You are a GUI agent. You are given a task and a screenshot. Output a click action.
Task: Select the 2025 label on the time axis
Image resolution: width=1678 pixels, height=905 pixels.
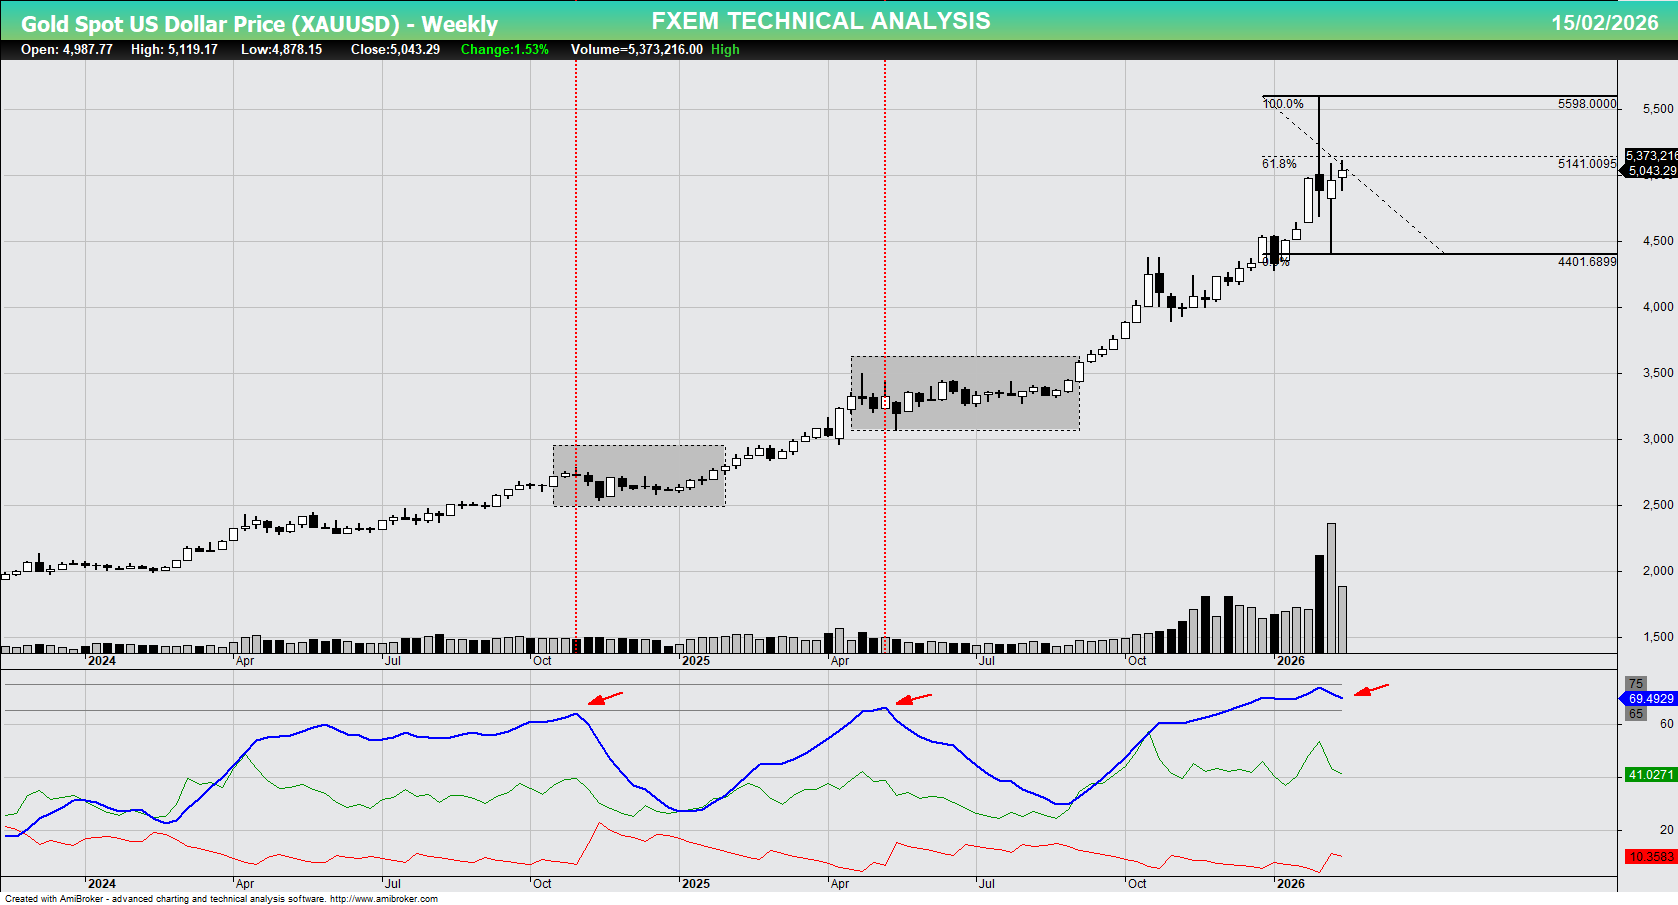point(696,661)
